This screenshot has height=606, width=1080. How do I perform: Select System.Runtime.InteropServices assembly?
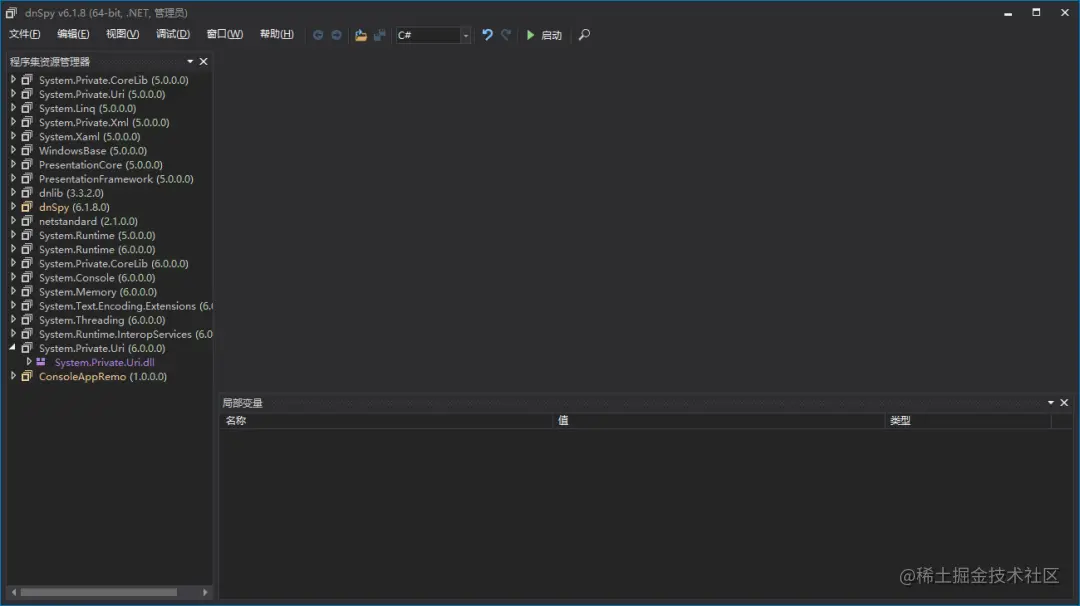click(125, 334)
